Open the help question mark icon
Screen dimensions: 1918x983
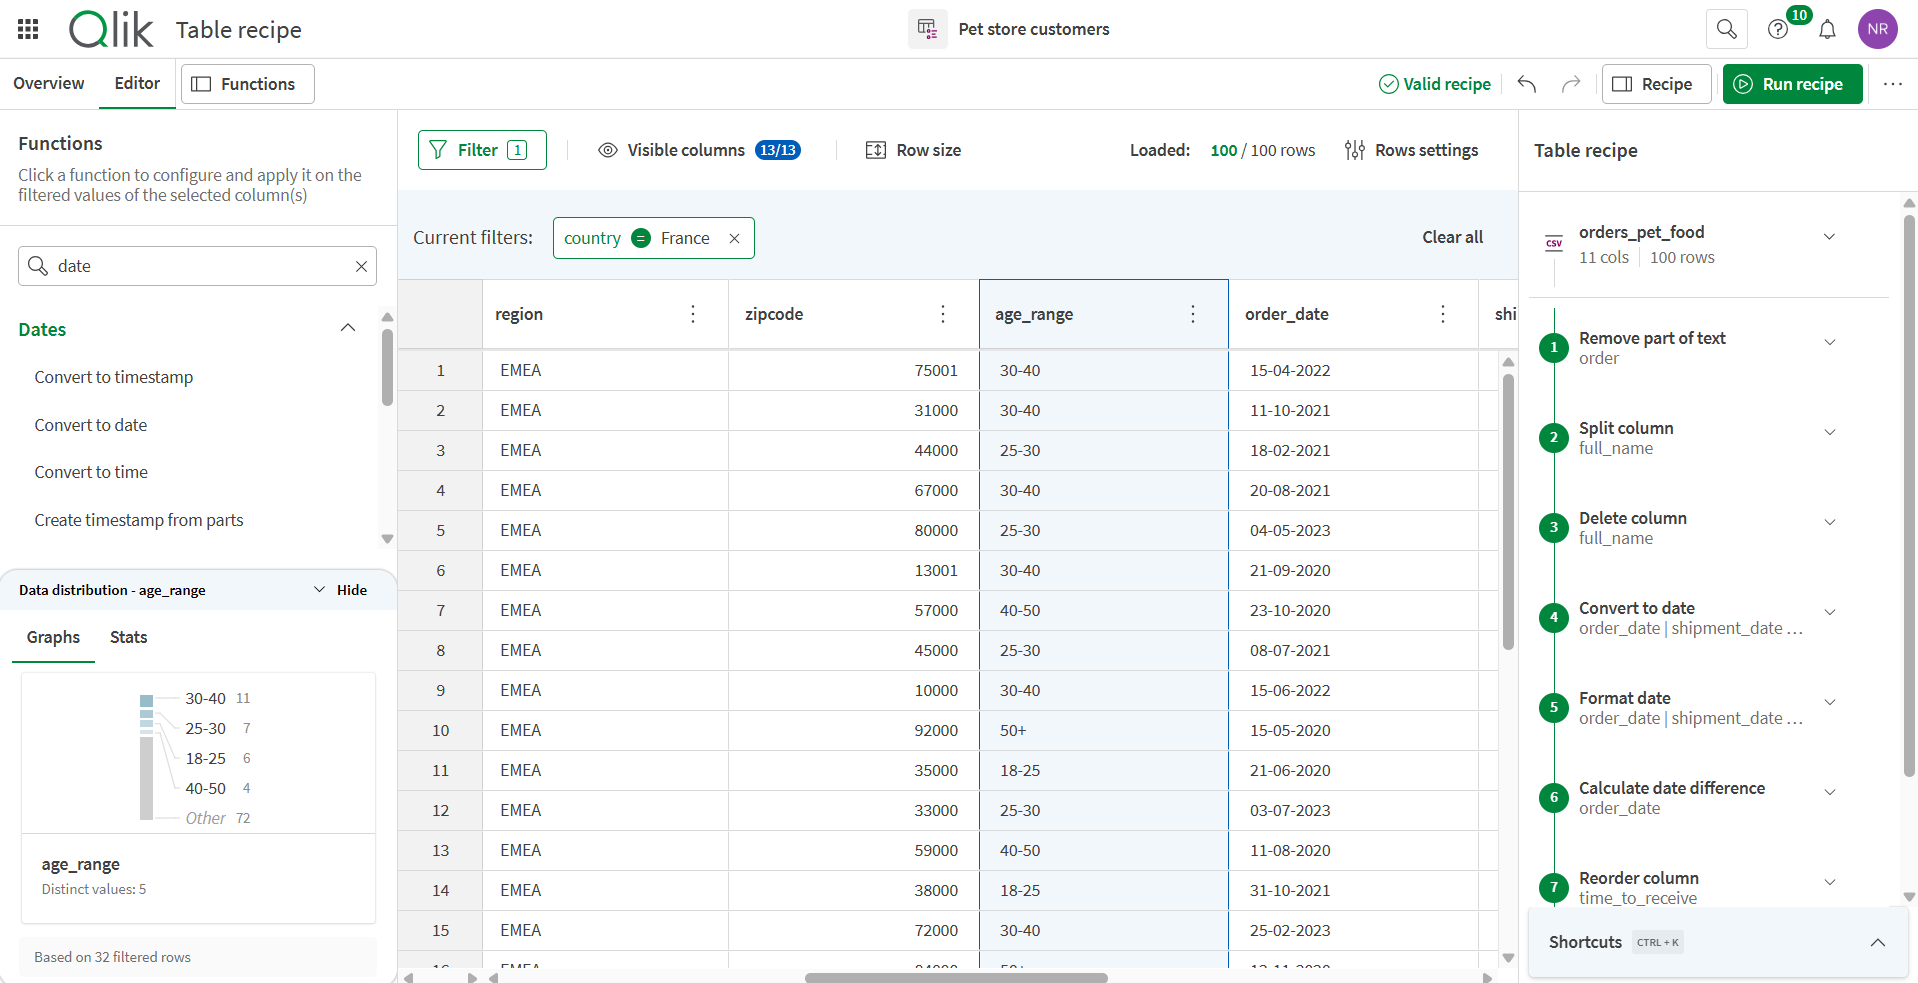coord(1777,29)
